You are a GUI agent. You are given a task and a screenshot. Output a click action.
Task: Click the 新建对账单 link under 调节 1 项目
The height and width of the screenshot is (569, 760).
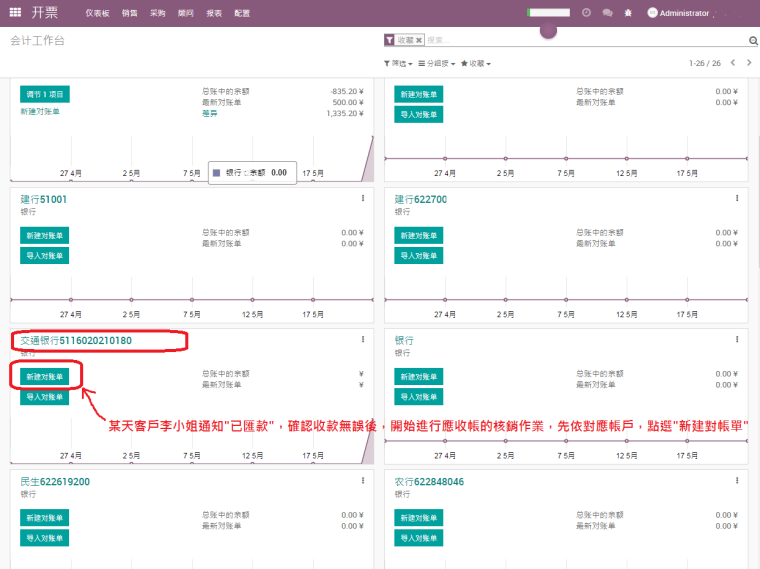click(40, 111)
